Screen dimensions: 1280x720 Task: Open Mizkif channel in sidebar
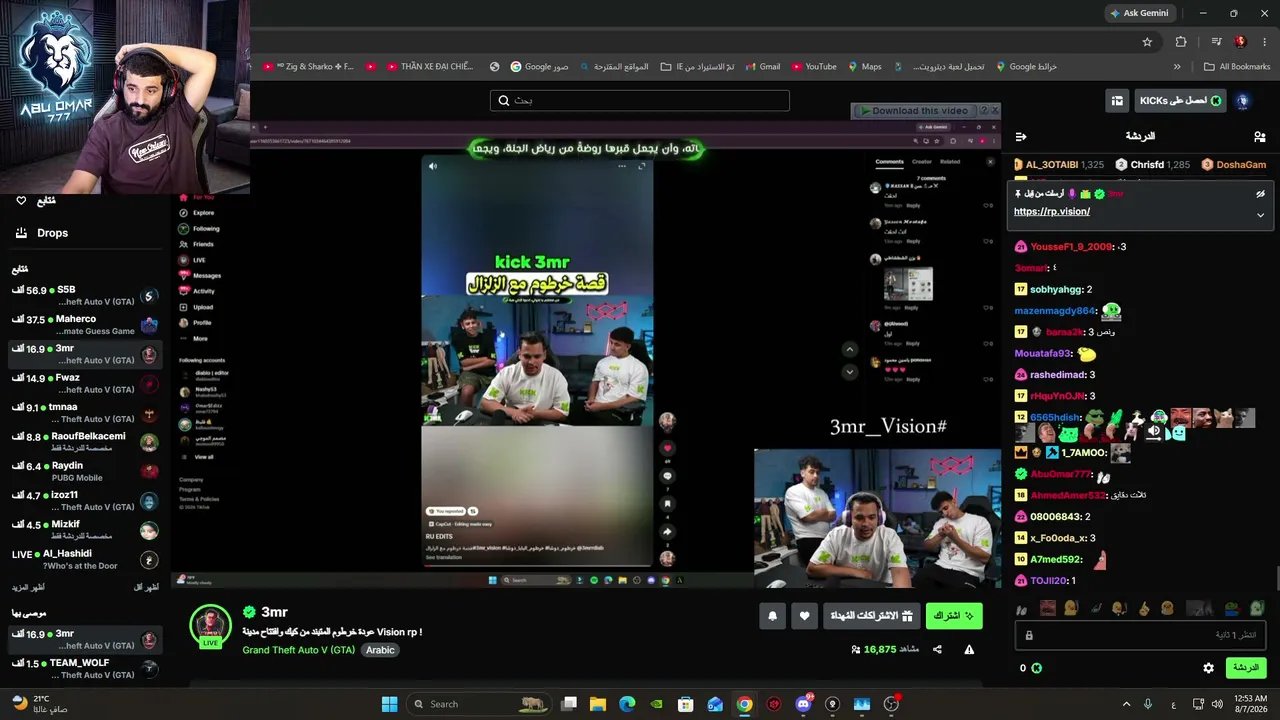click(x=85, y=530)
